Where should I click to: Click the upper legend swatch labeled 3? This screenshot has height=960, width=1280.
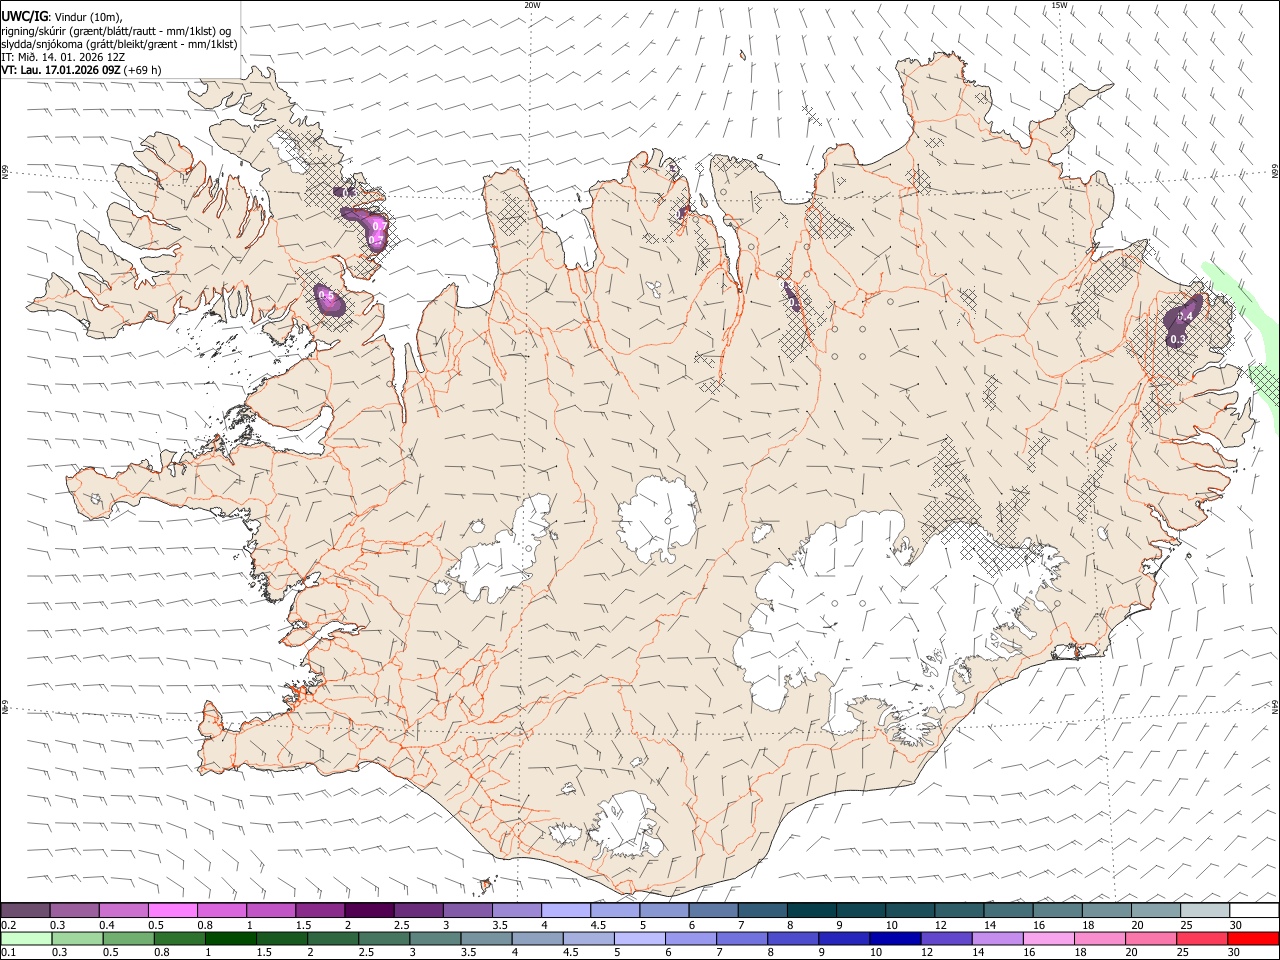tap(468, 911)
